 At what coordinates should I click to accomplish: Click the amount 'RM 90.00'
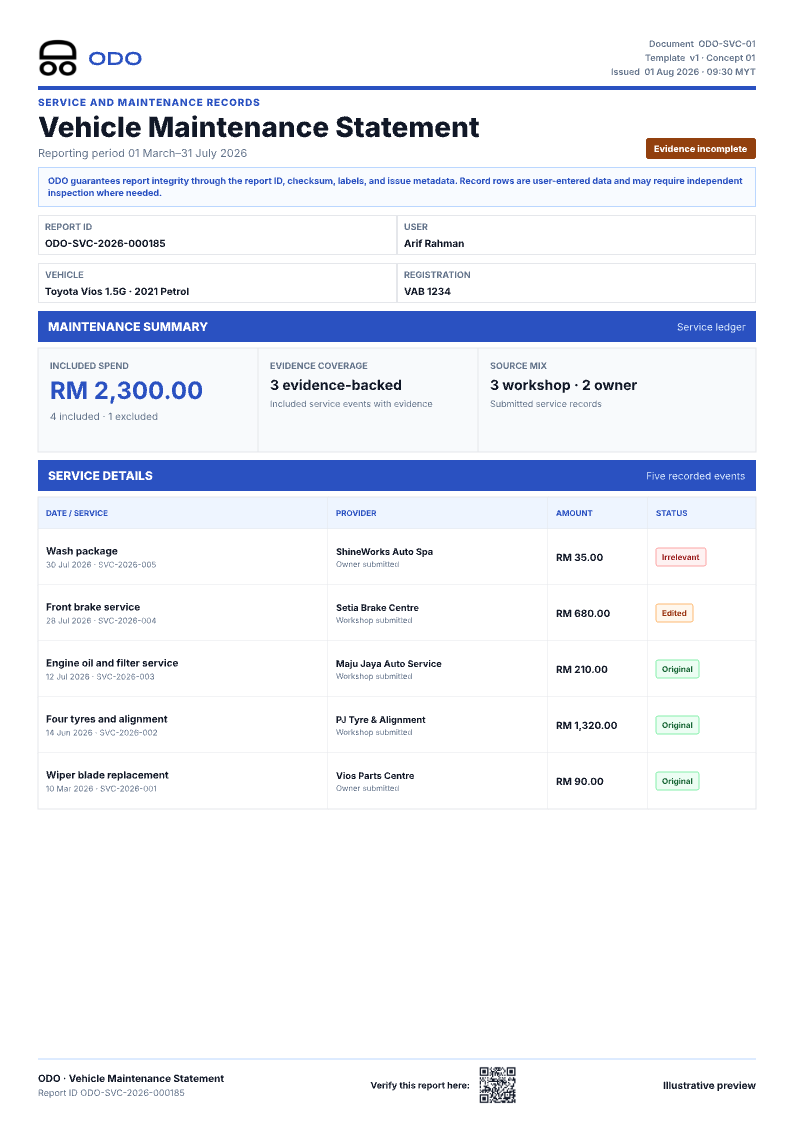tap(579, 781)
